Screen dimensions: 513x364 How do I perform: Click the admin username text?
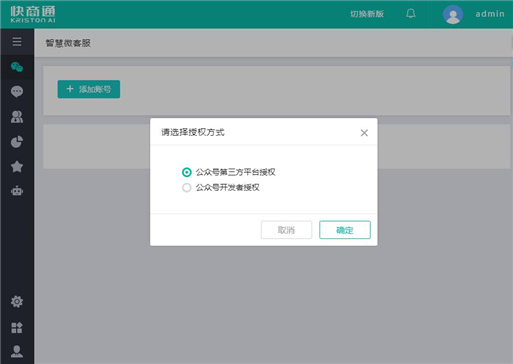(490, 14)
